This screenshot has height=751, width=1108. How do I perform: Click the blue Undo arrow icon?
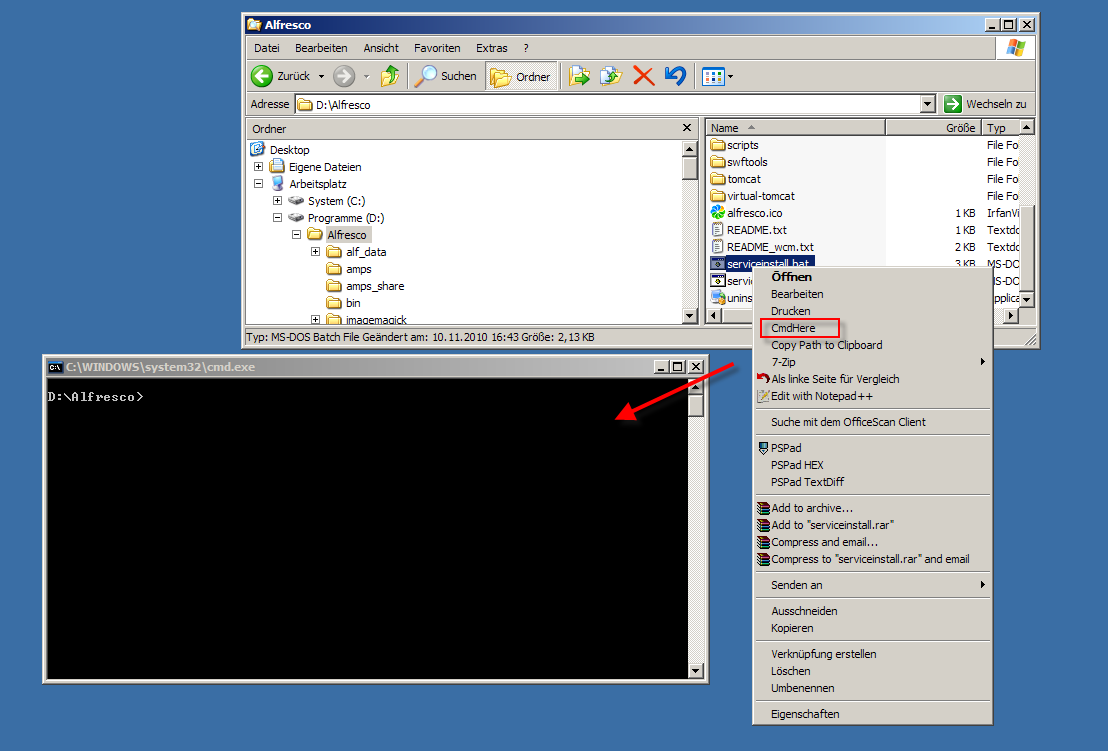point(675,76)
